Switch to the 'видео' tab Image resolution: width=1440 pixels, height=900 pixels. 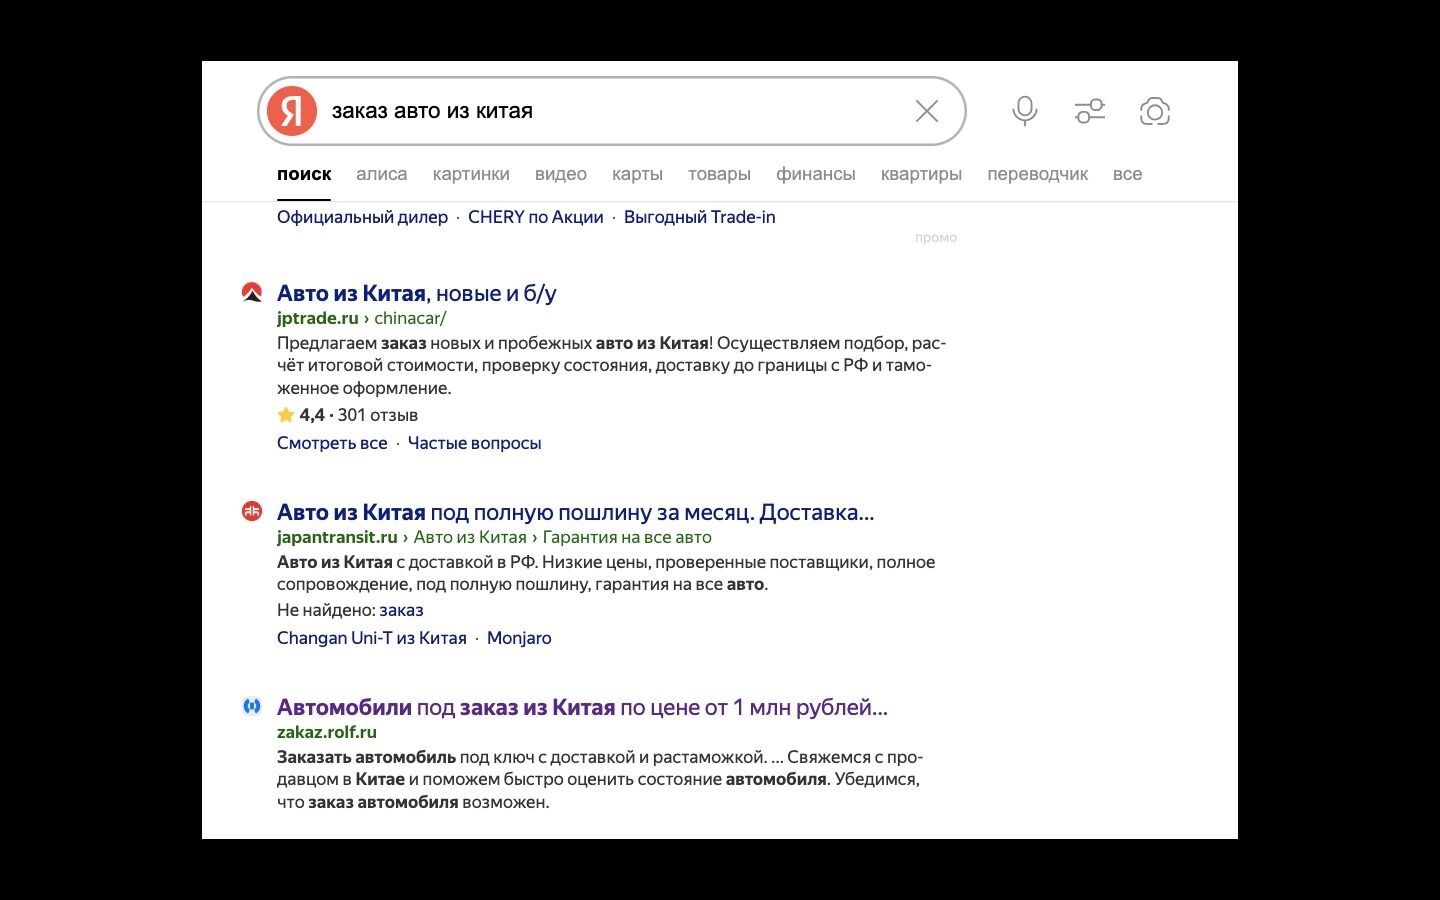[561, 174]
